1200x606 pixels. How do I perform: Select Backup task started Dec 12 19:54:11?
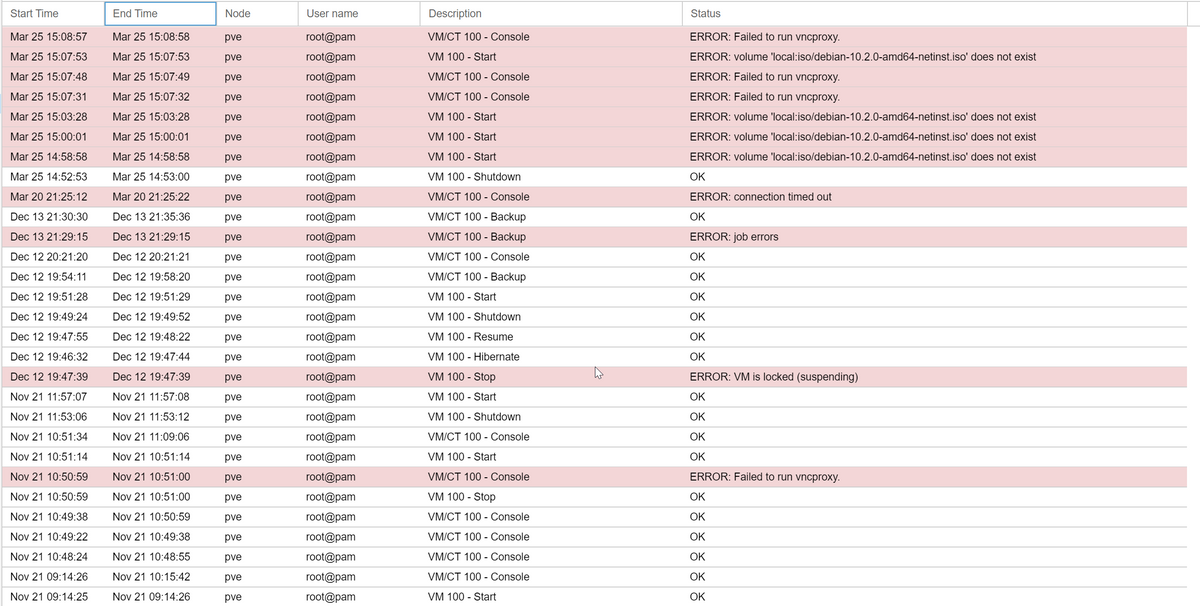tap(478, 277)
